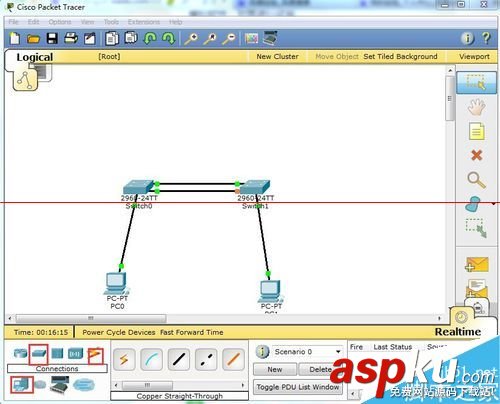500x404 pixels.
Task: Pick the Console cable connection
Action: point(152,359)
